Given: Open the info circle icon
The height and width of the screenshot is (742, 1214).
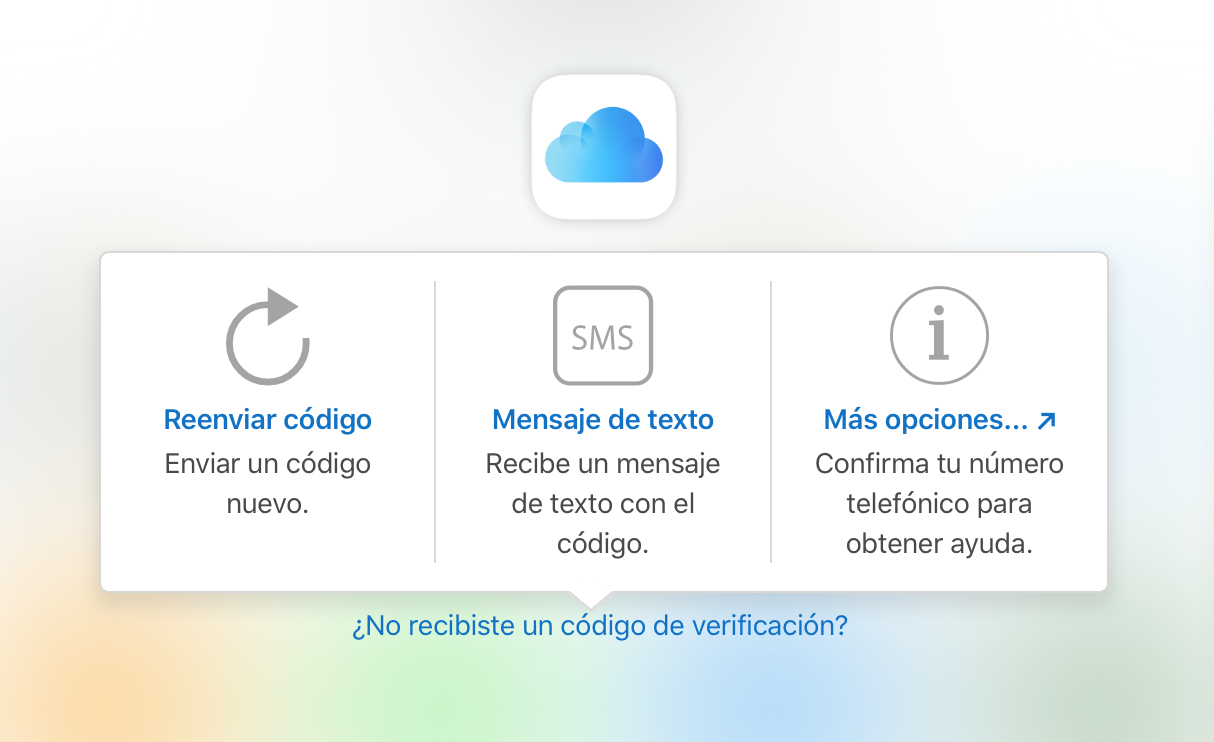Looking at the screenshot, I should tap(939, 336).
